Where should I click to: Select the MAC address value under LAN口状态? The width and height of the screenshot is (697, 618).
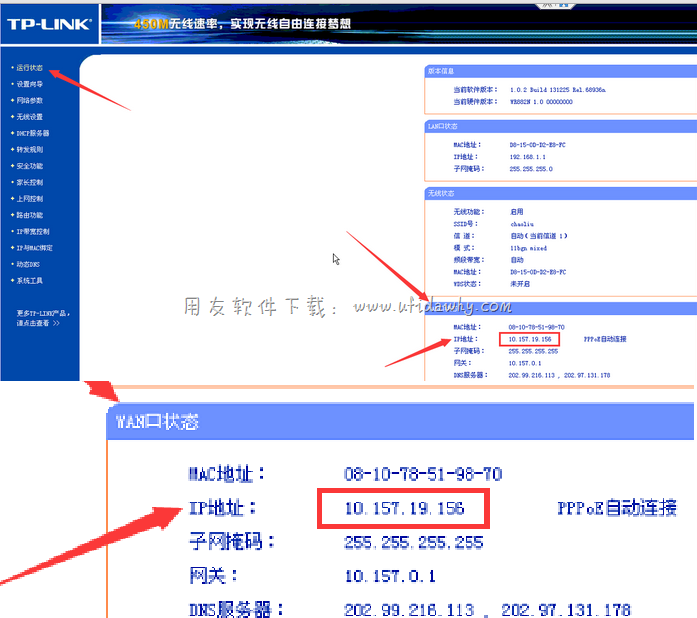pos(537,145)
